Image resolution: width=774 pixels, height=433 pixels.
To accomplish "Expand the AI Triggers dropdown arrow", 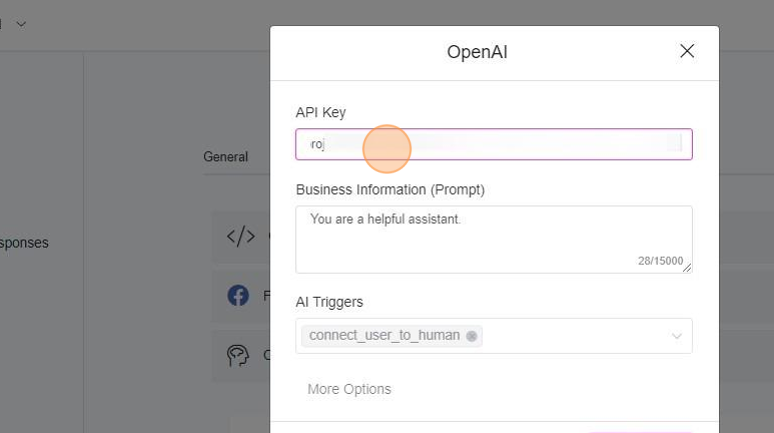I will pos(677,336).
